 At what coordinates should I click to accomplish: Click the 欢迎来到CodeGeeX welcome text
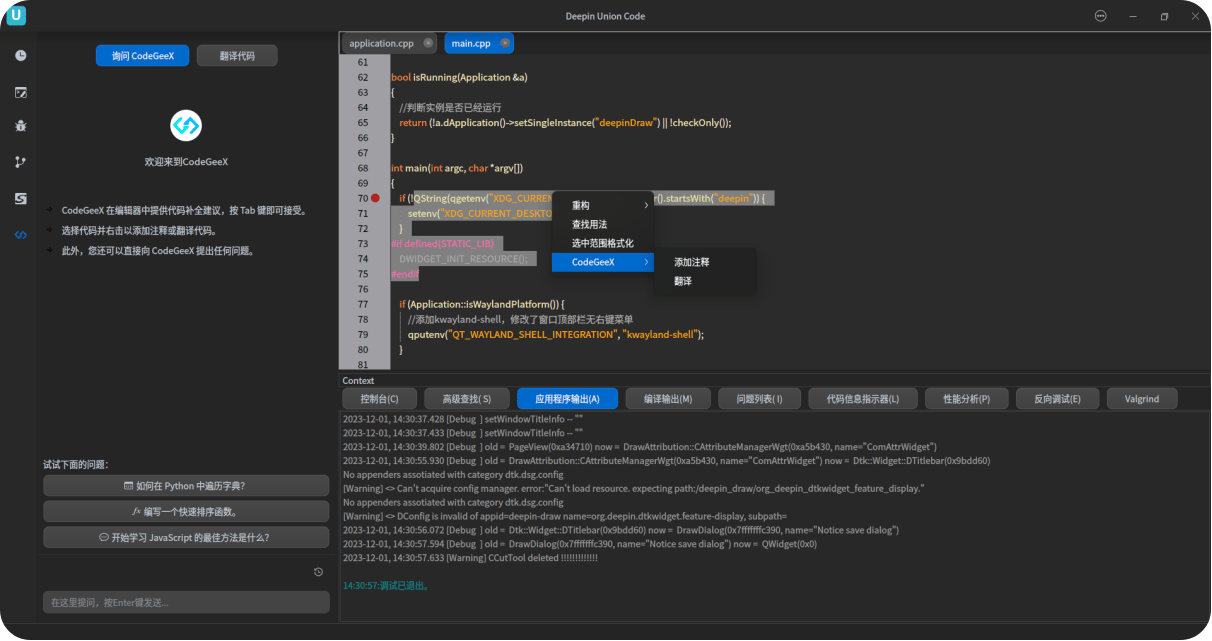tap(186, 161)
